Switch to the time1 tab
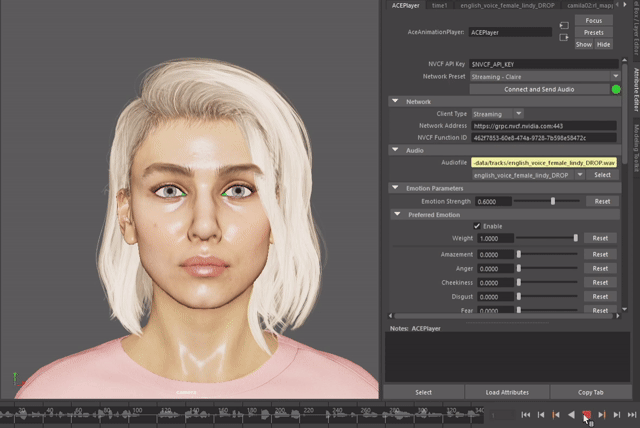 [x=440, y=5]
